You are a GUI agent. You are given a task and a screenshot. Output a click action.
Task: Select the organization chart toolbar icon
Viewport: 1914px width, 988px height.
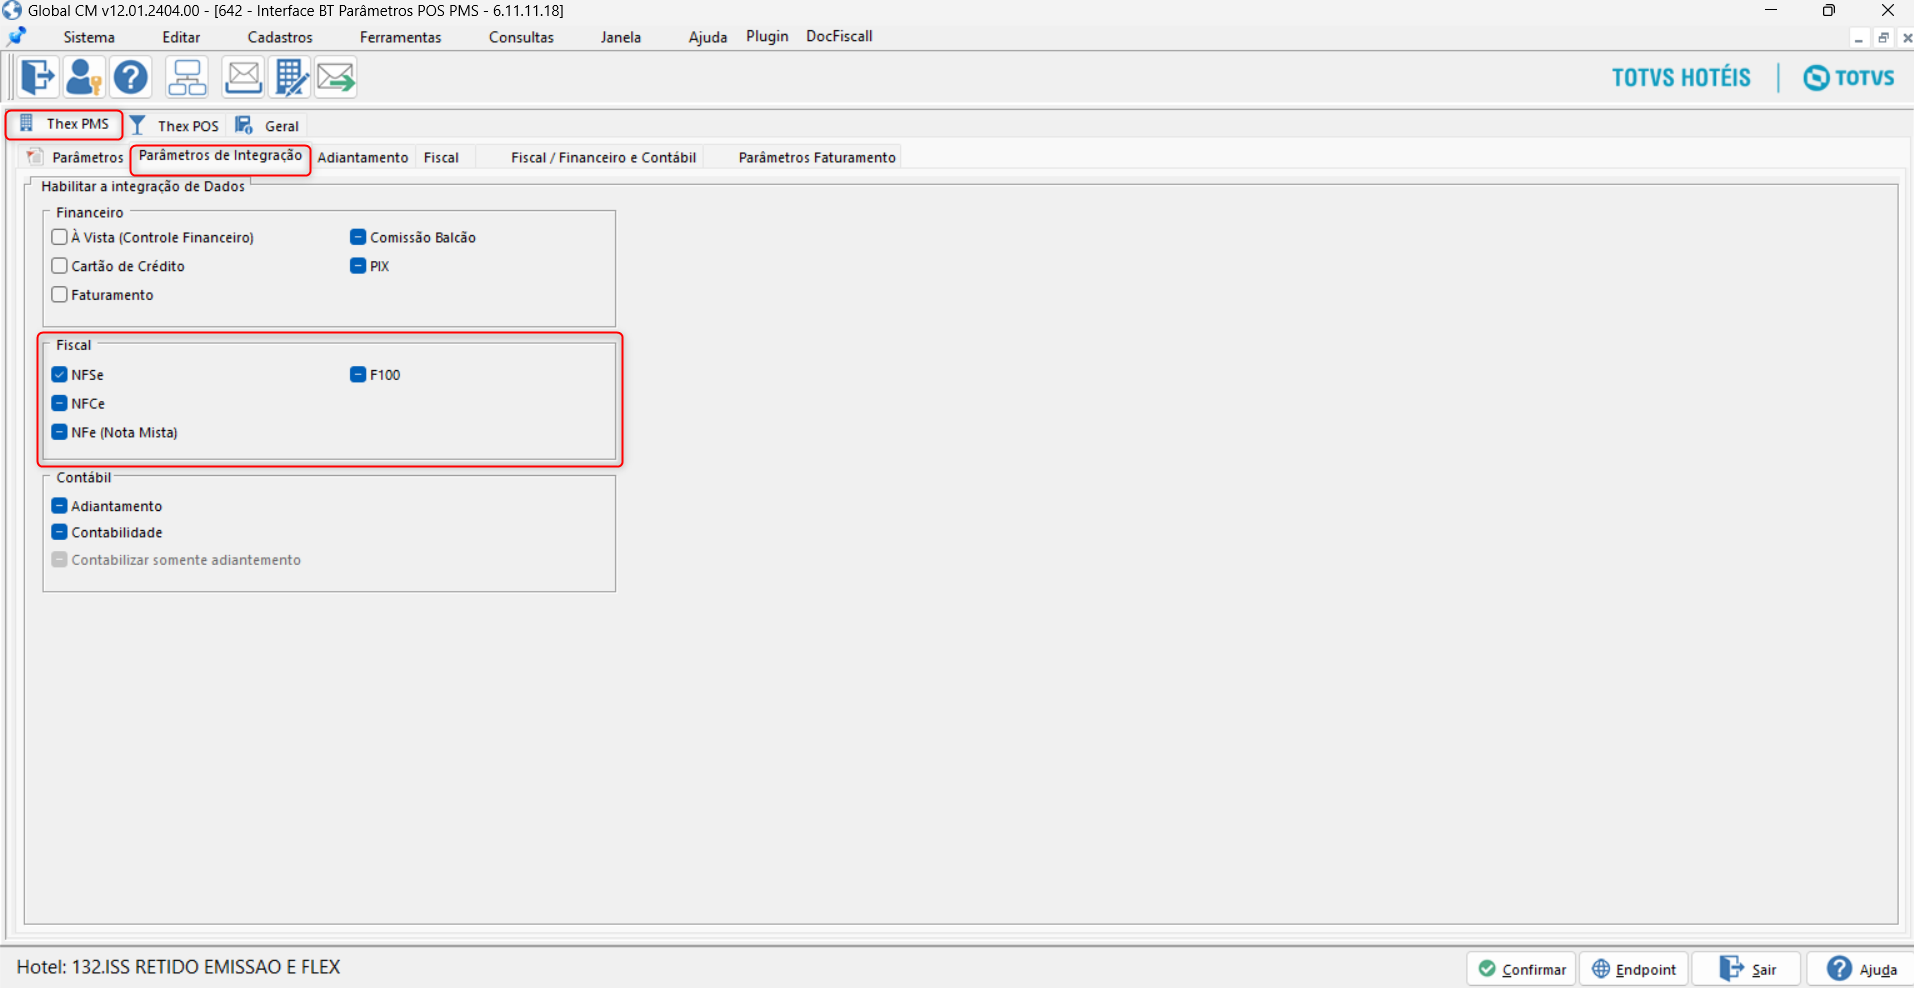pyautogui.click(x=187, y=77)
